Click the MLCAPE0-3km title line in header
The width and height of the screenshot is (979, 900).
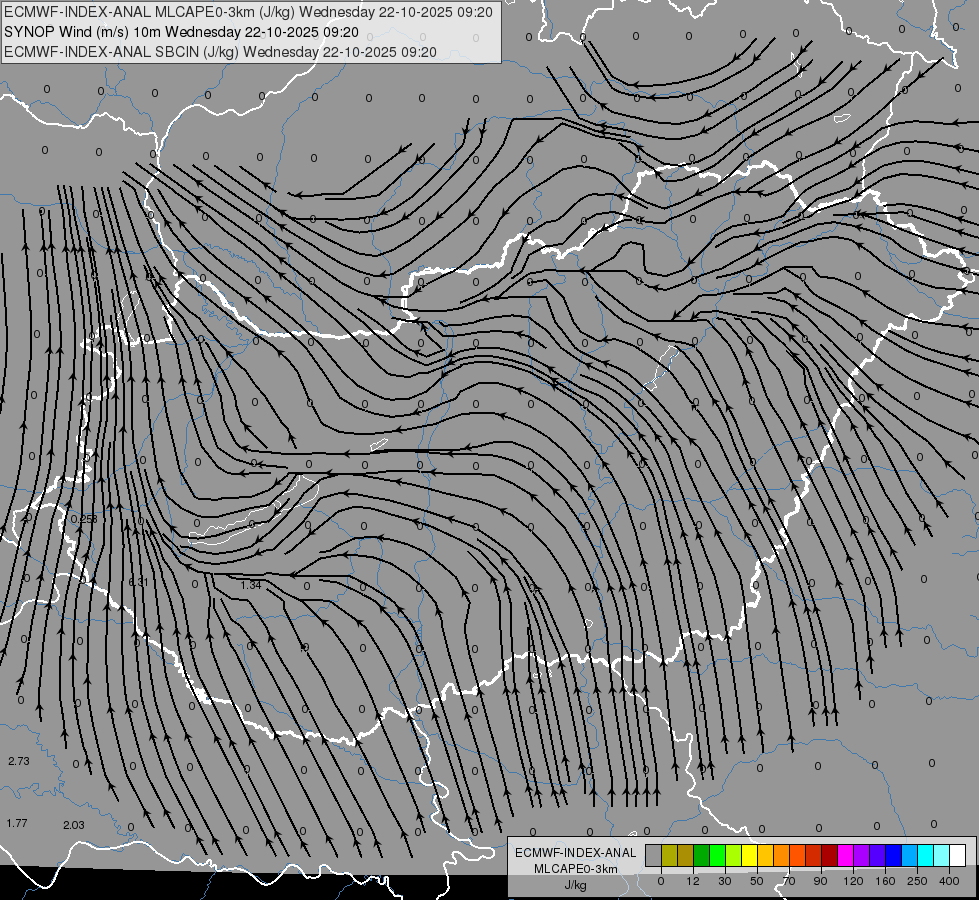pyautogui.click(x=248, y=12)
